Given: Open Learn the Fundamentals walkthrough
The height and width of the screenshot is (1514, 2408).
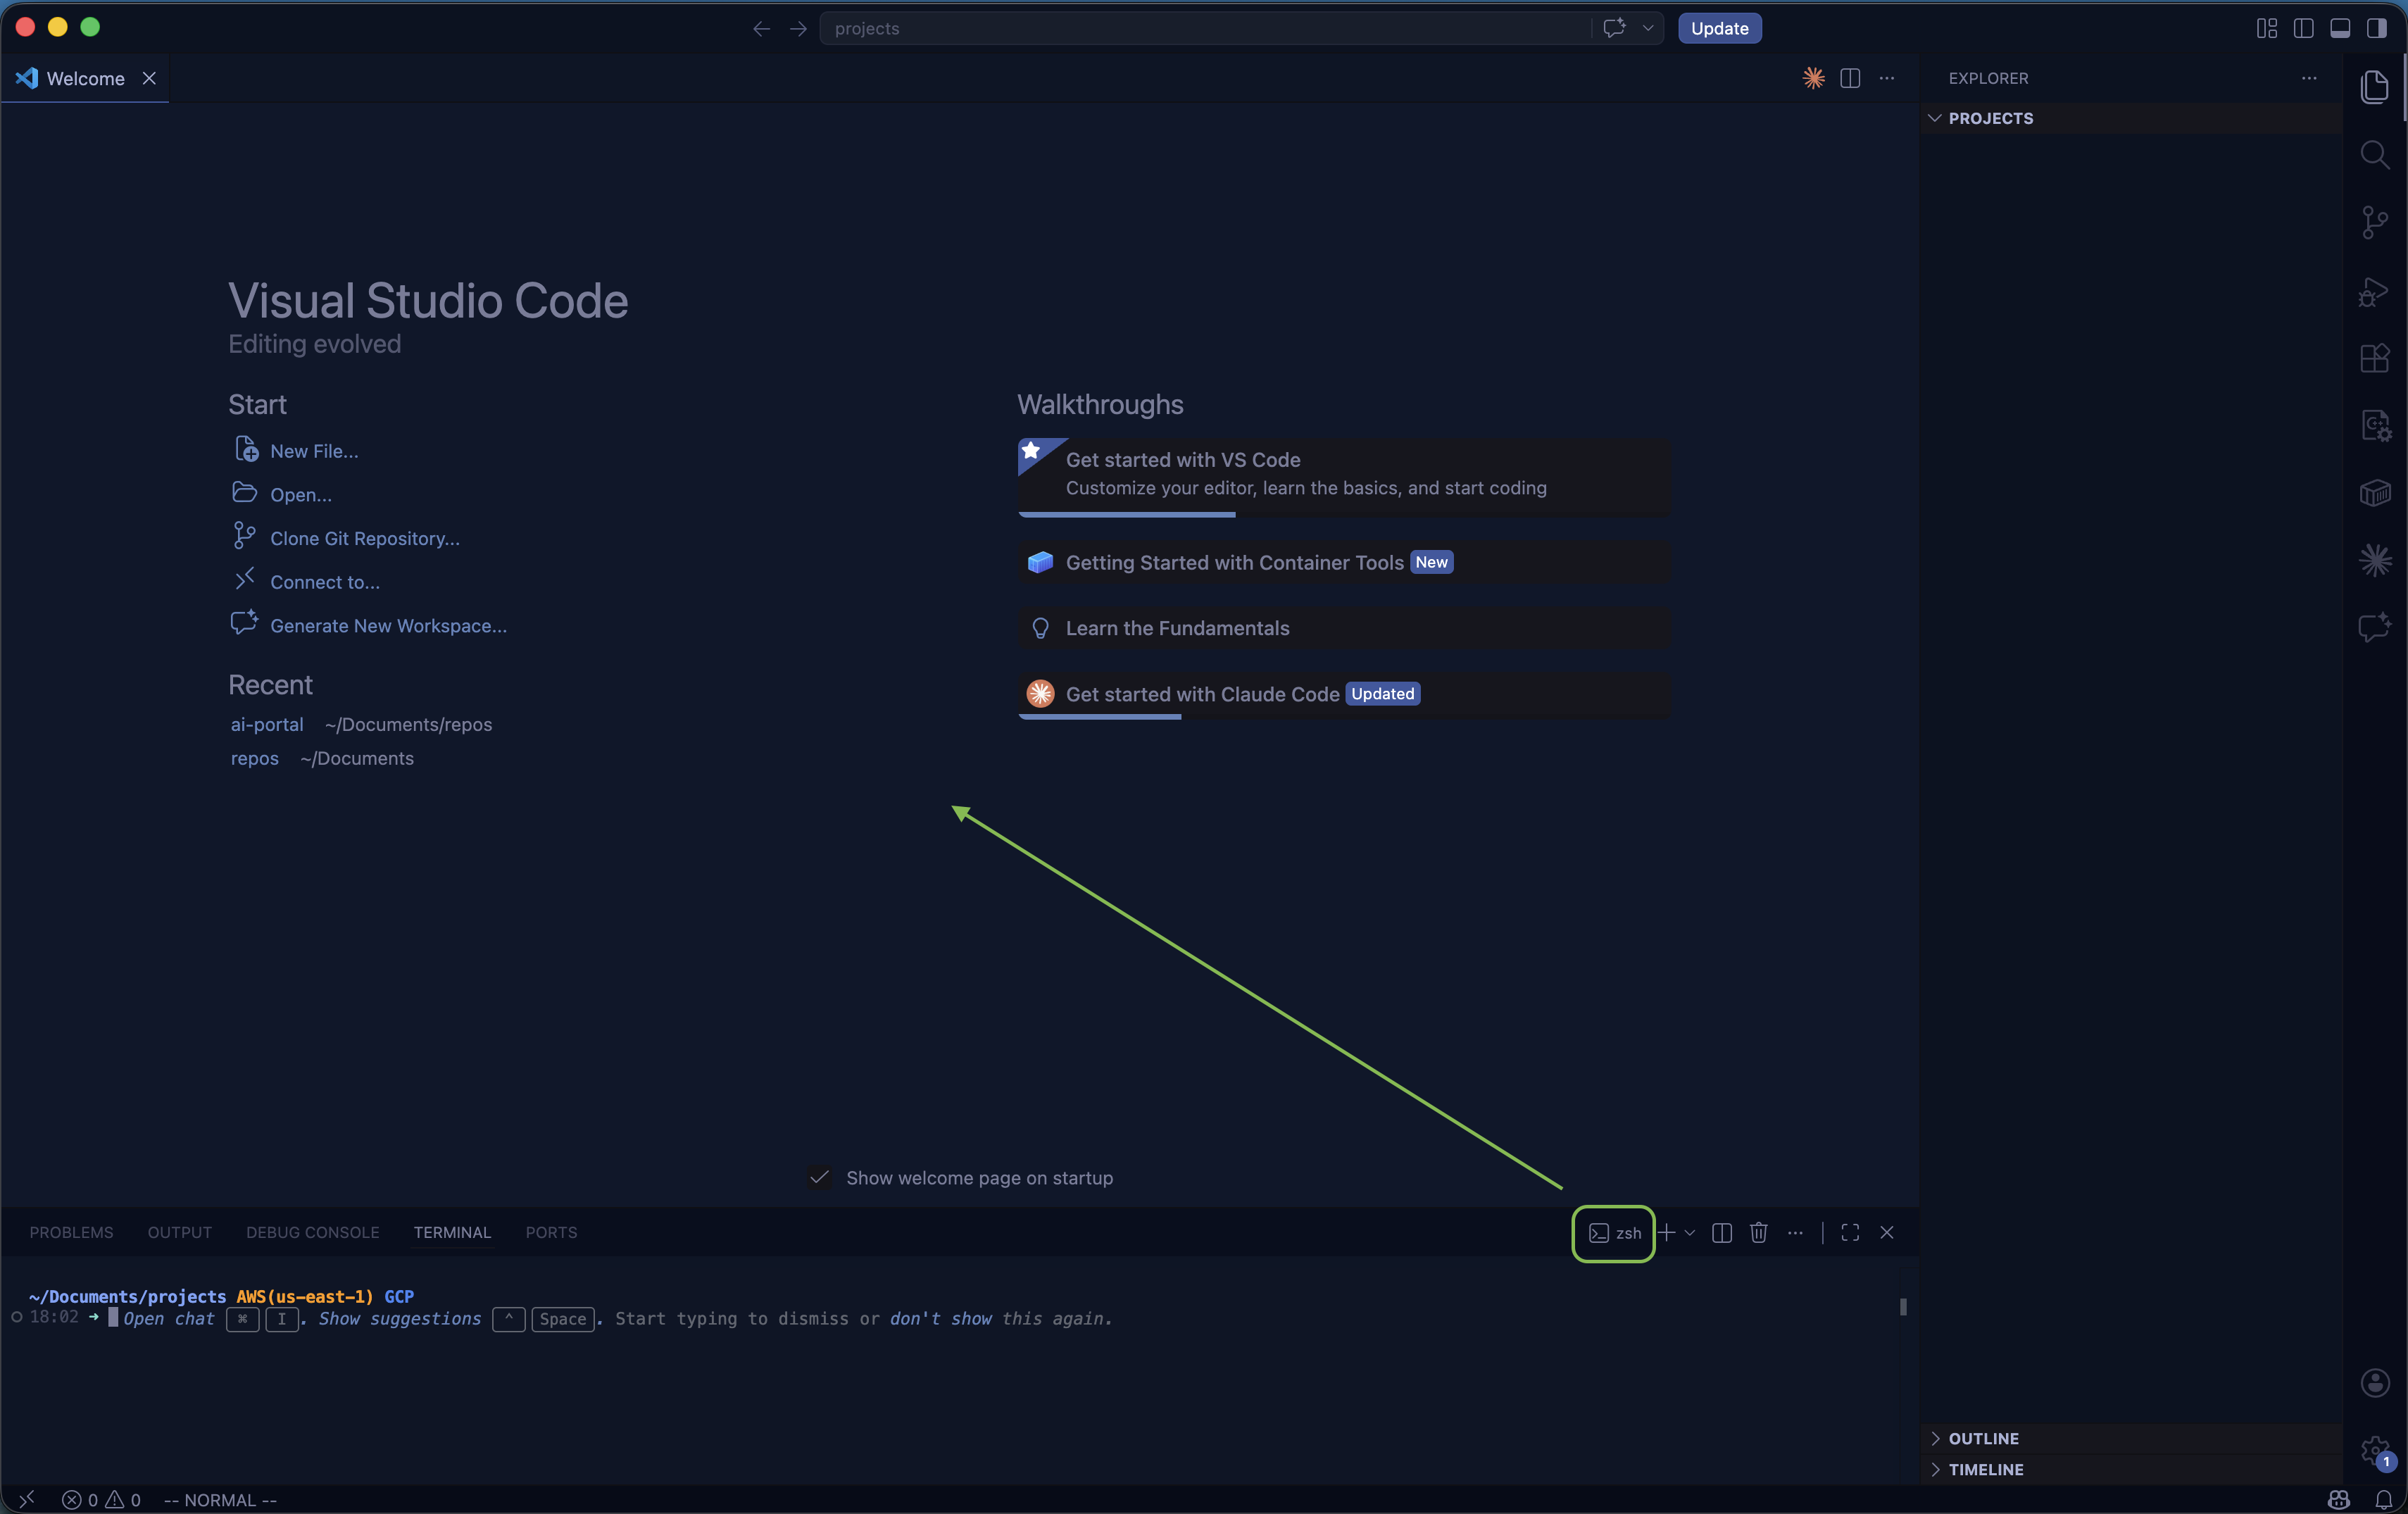Looking at the screenshot, I should 1343,628.
